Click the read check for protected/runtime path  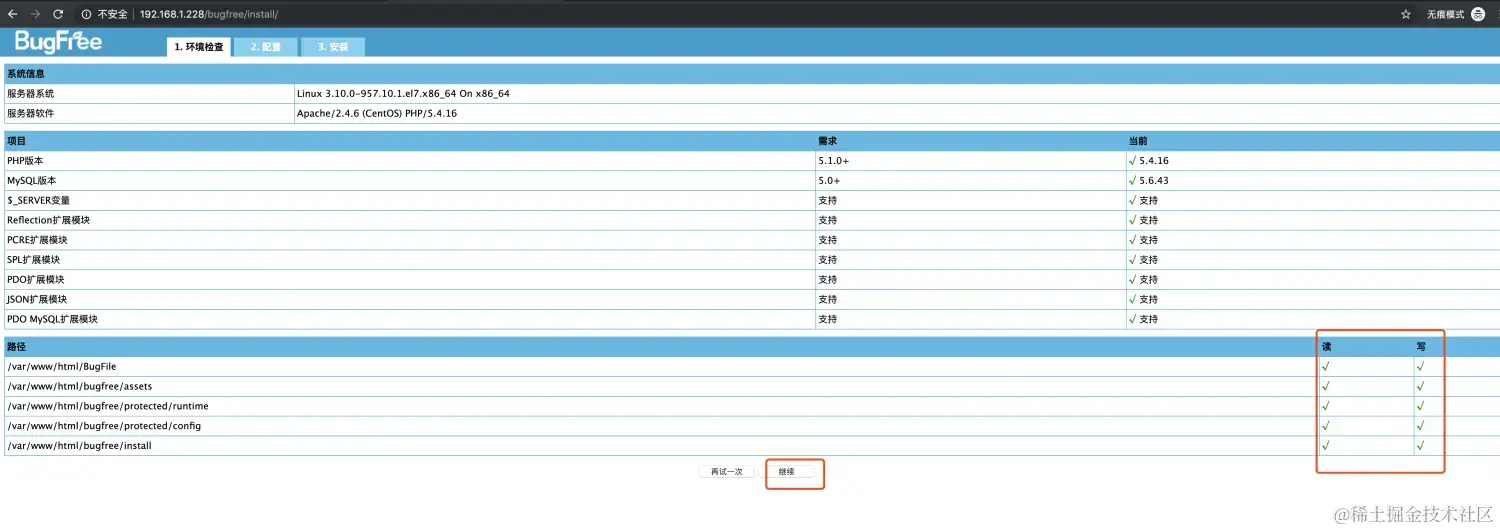1326,406
